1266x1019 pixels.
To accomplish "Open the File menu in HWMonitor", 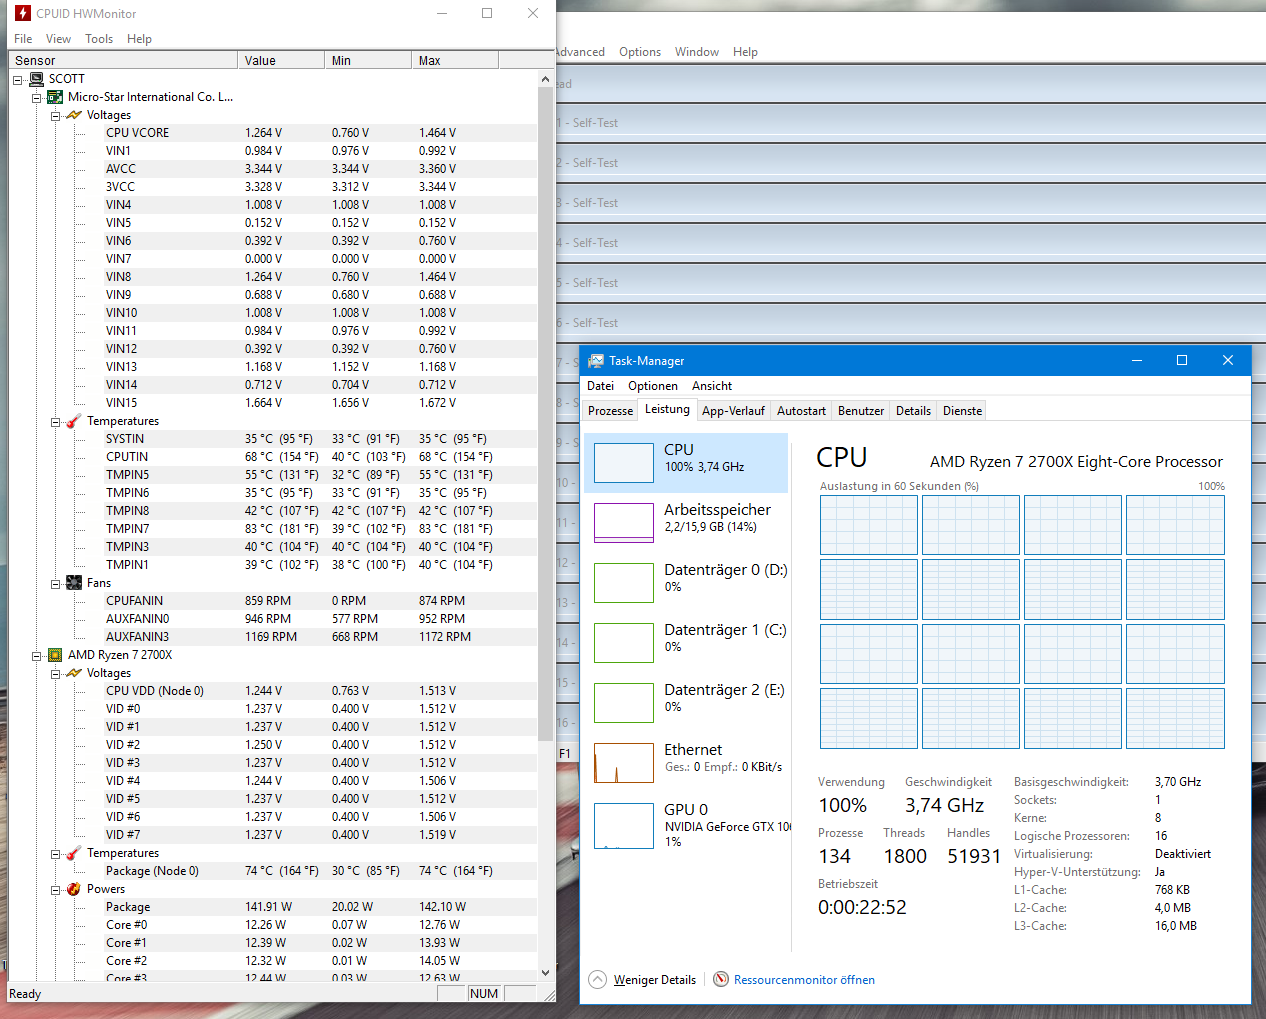I will [23, 39].
